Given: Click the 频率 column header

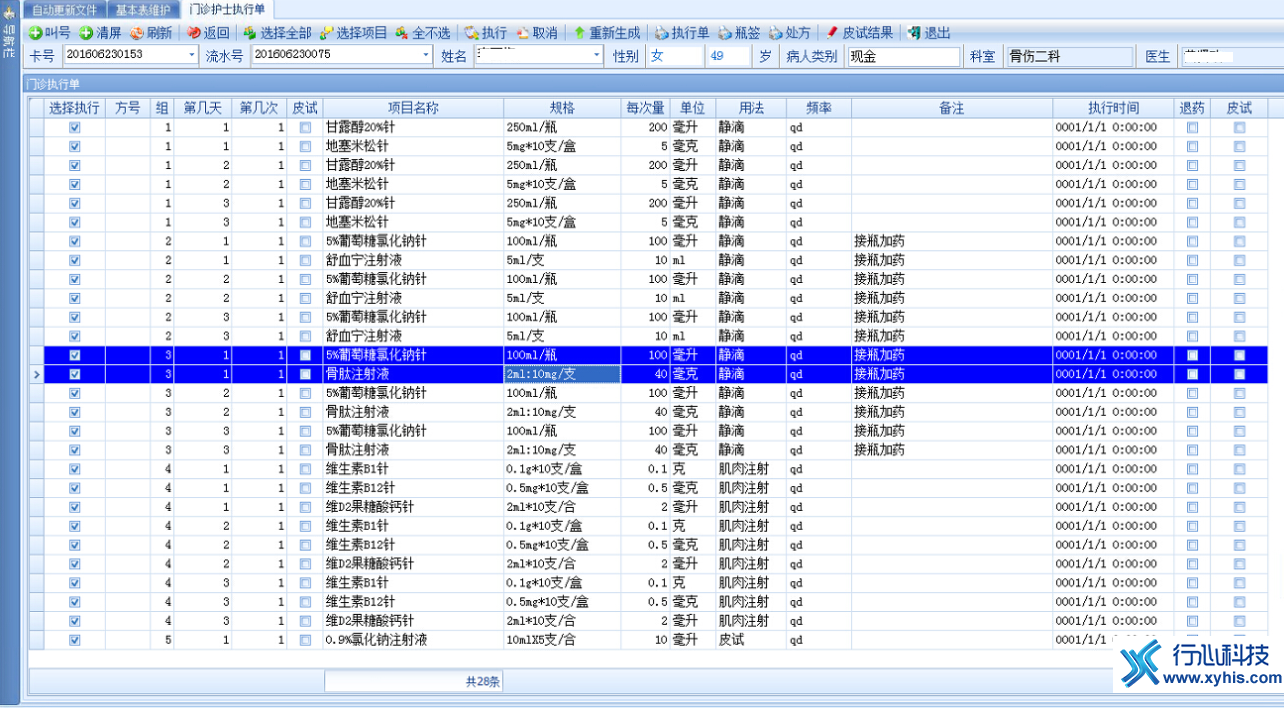Looking at the screenshot, I should 818,107.
